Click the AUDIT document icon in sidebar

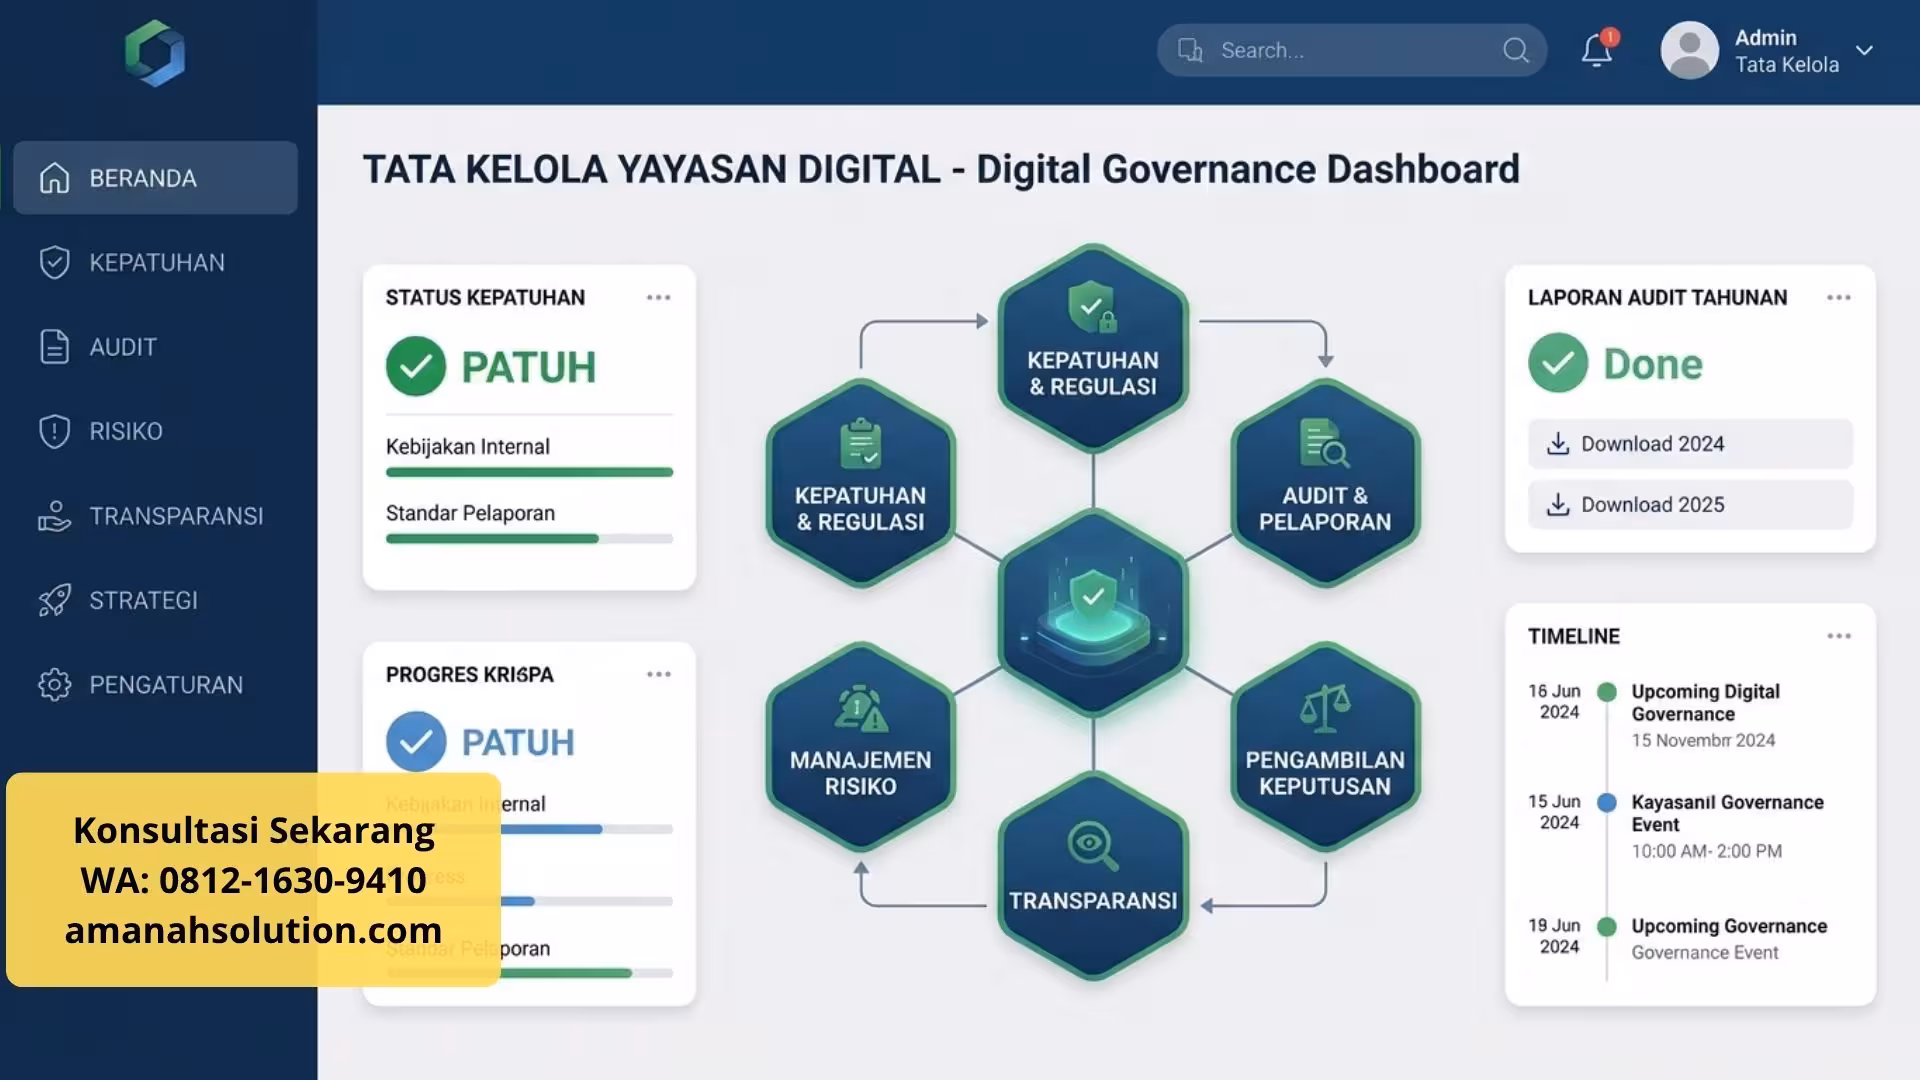pos(54,347)
